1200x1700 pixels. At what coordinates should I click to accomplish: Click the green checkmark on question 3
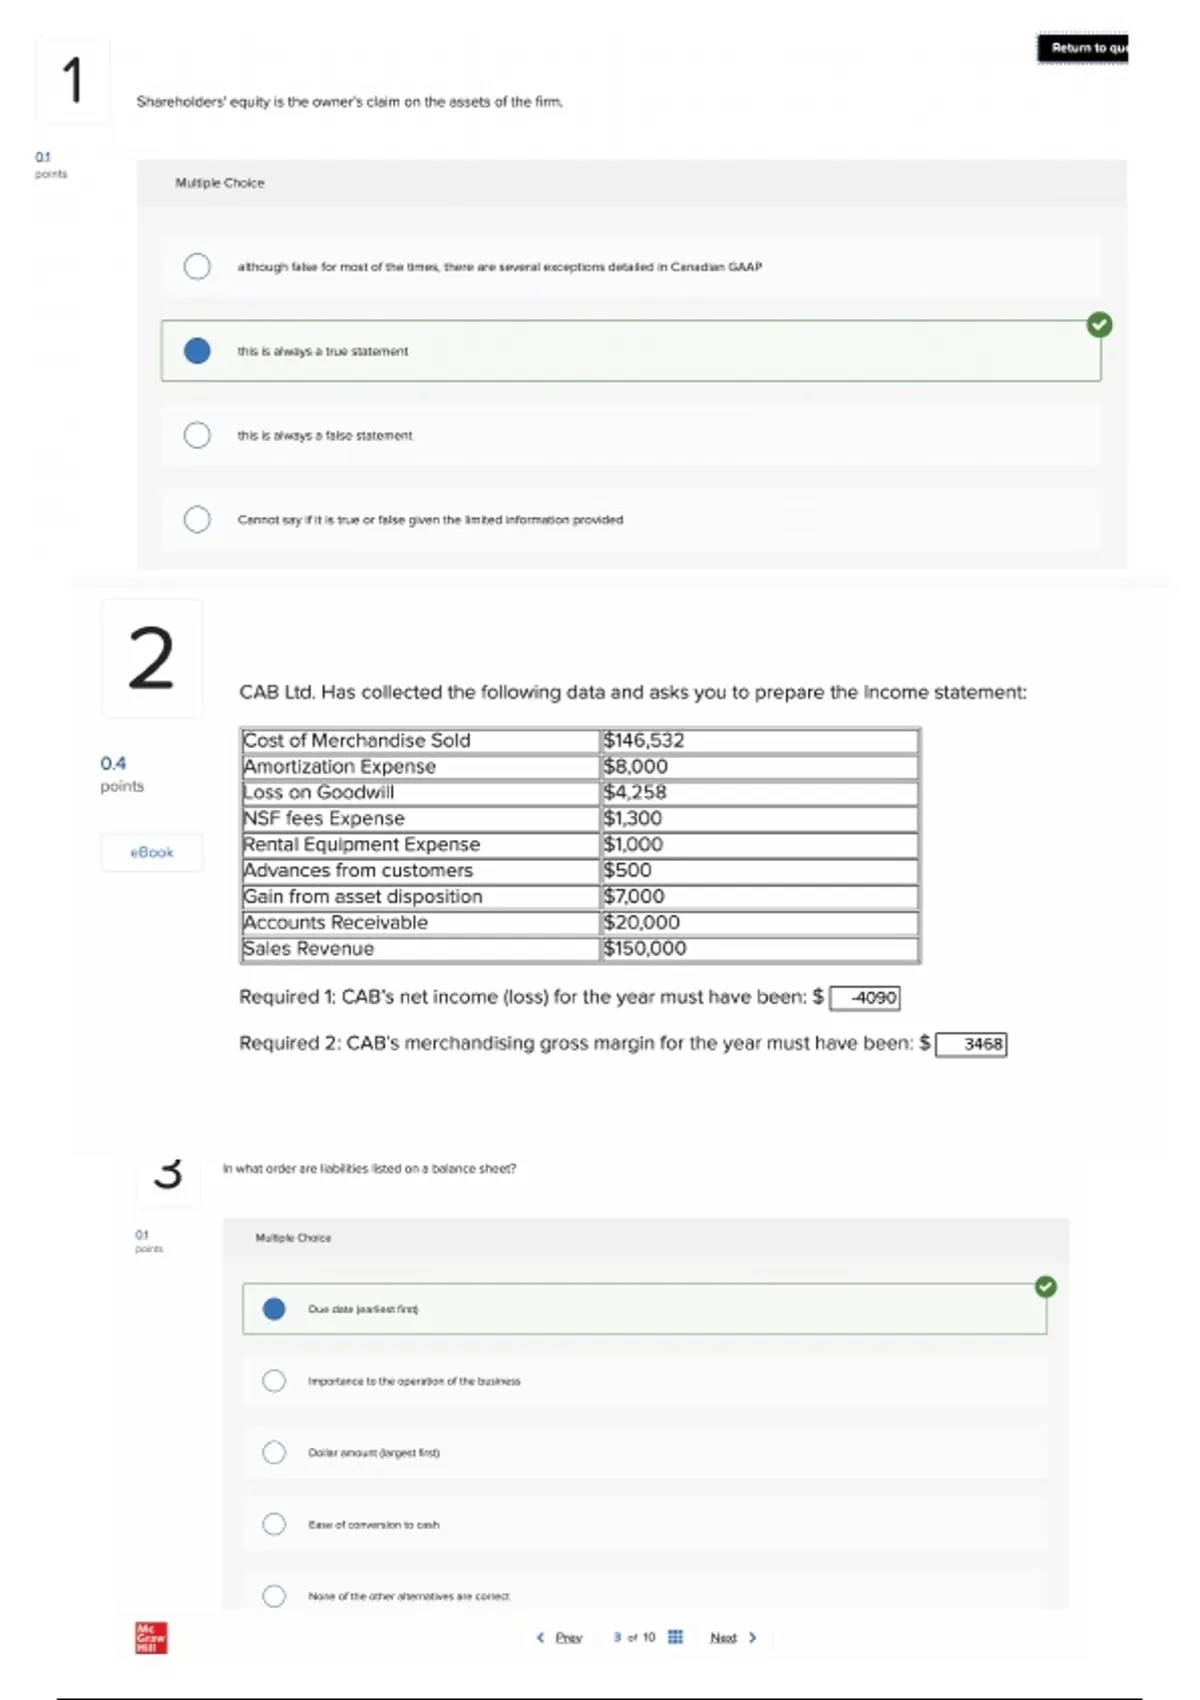point(1046,1287)
